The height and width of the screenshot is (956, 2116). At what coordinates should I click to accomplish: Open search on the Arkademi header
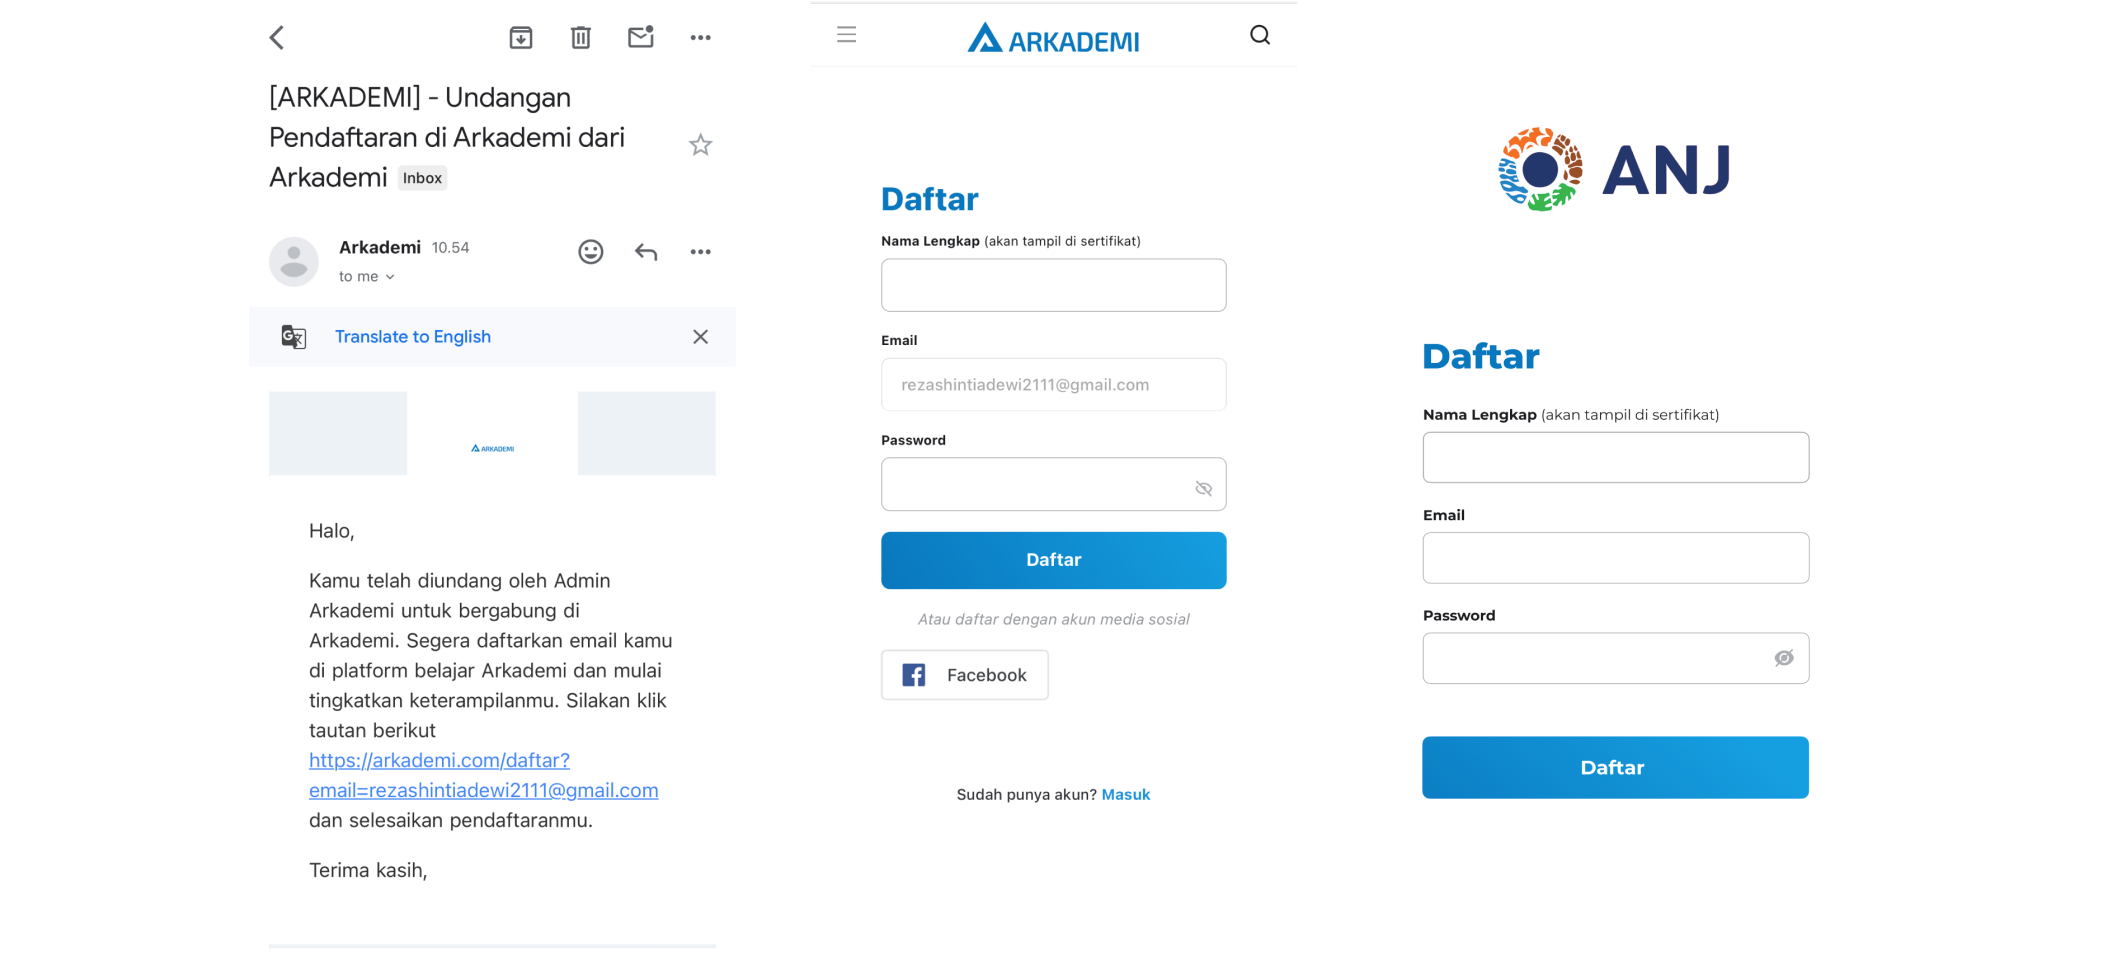click(x=1260, y=35)
